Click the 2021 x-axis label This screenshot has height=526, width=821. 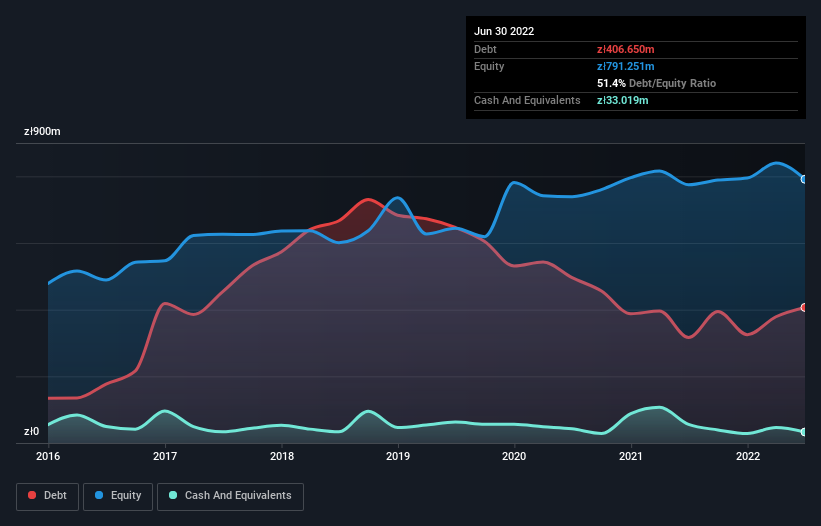(631, 456)
